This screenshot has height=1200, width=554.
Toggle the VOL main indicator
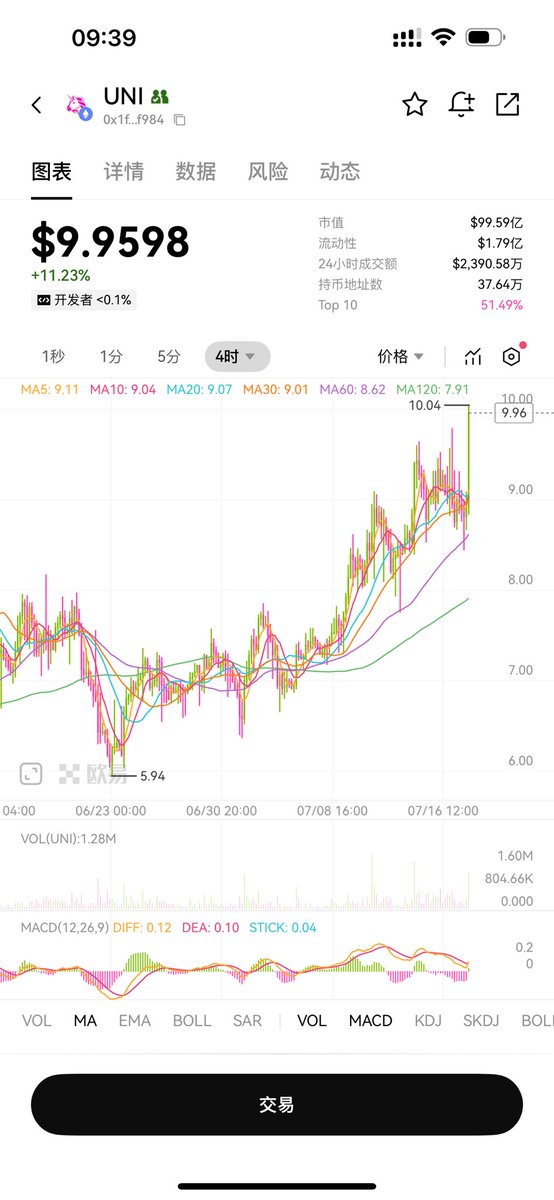tap(36, 1021)
